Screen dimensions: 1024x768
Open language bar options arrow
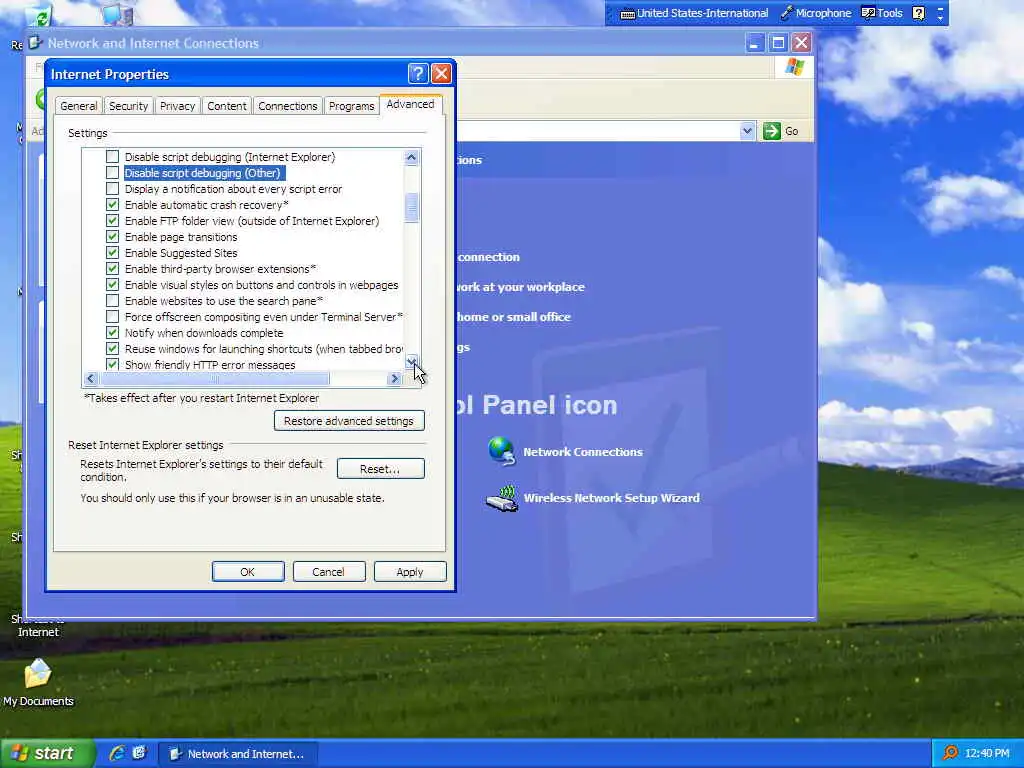[940, 13]
